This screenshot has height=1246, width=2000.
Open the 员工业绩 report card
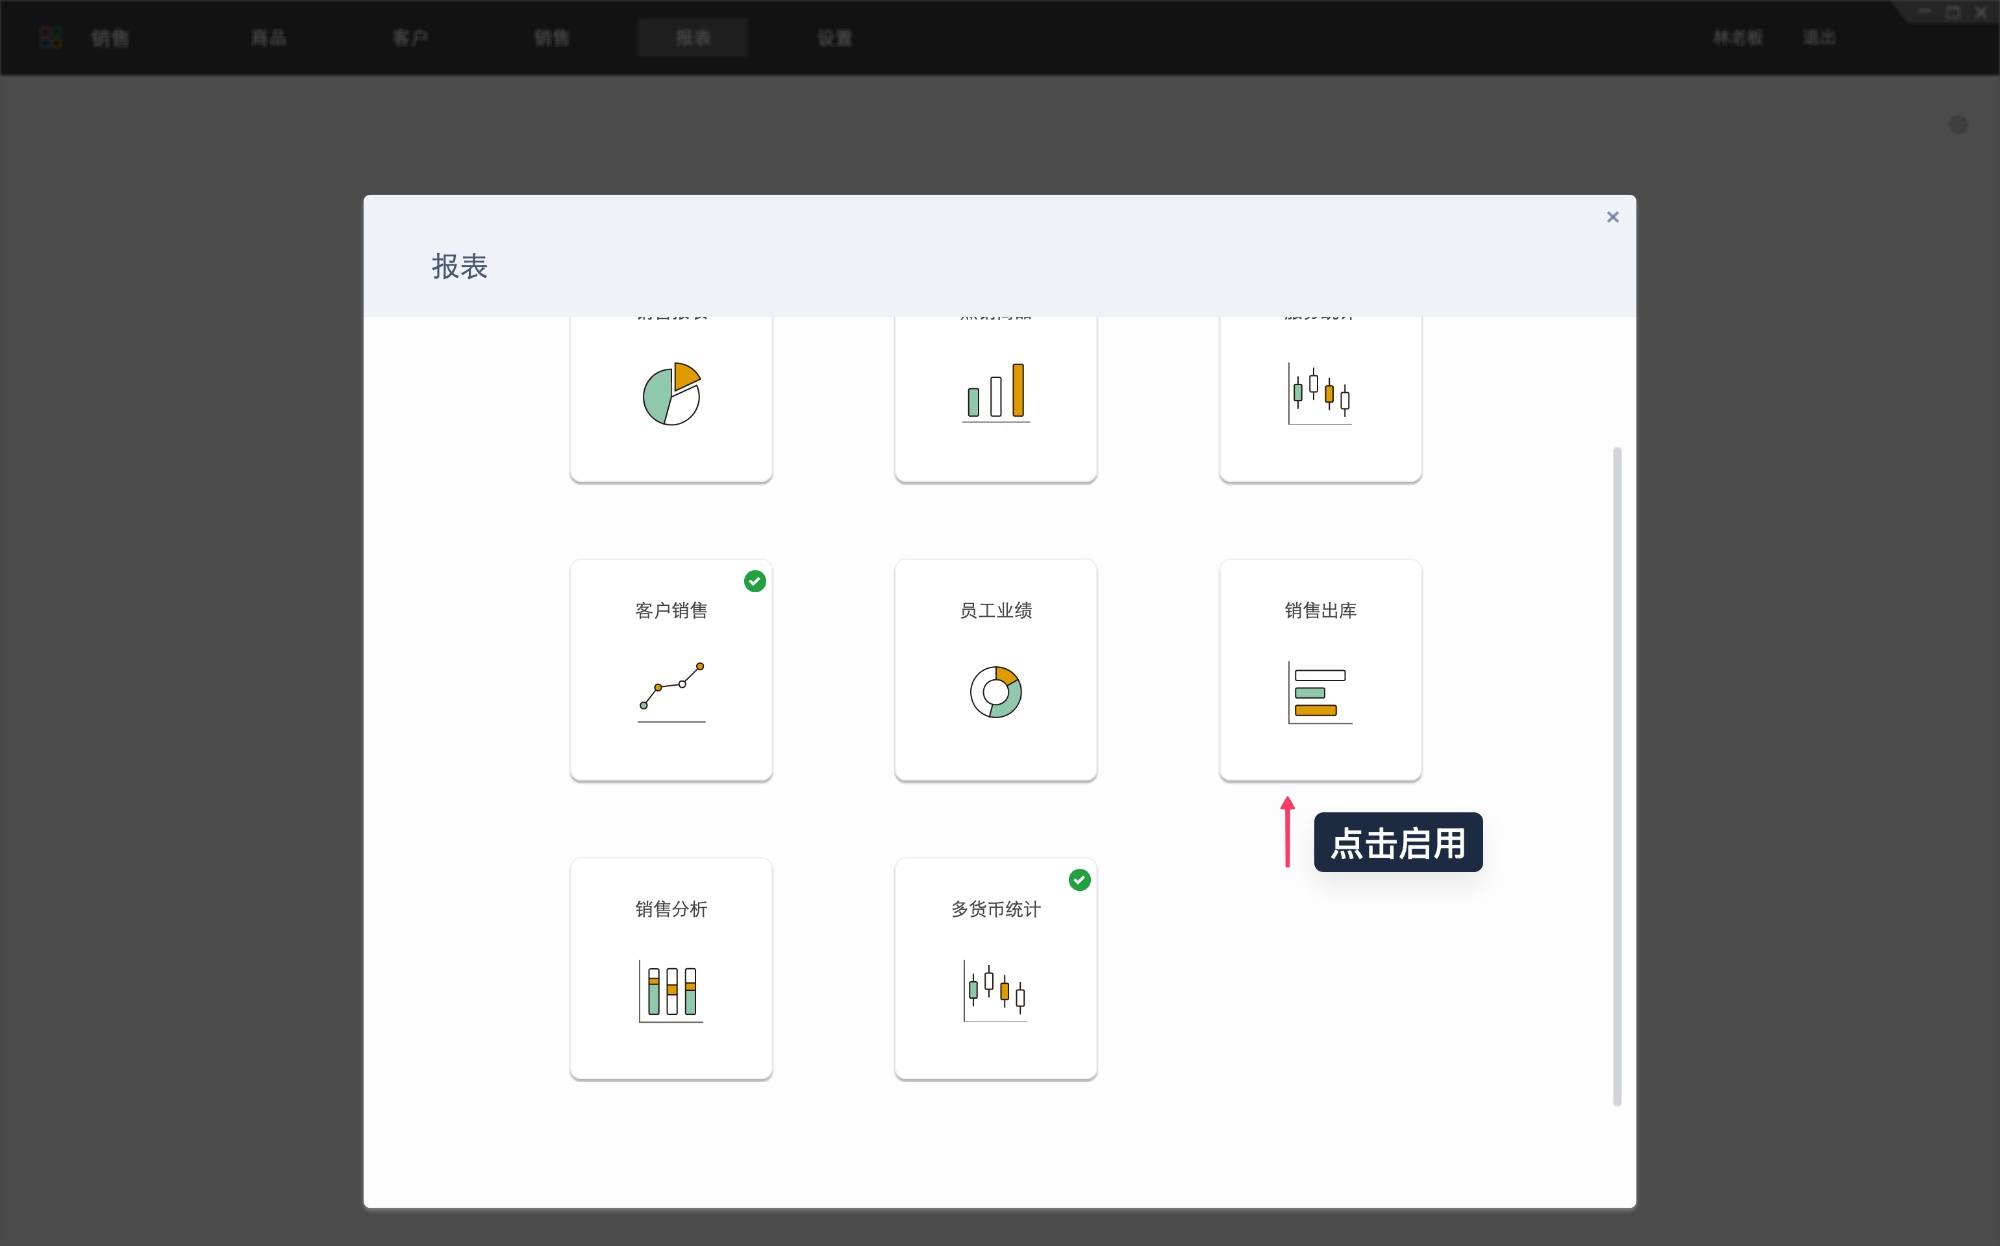pos(996,670)
